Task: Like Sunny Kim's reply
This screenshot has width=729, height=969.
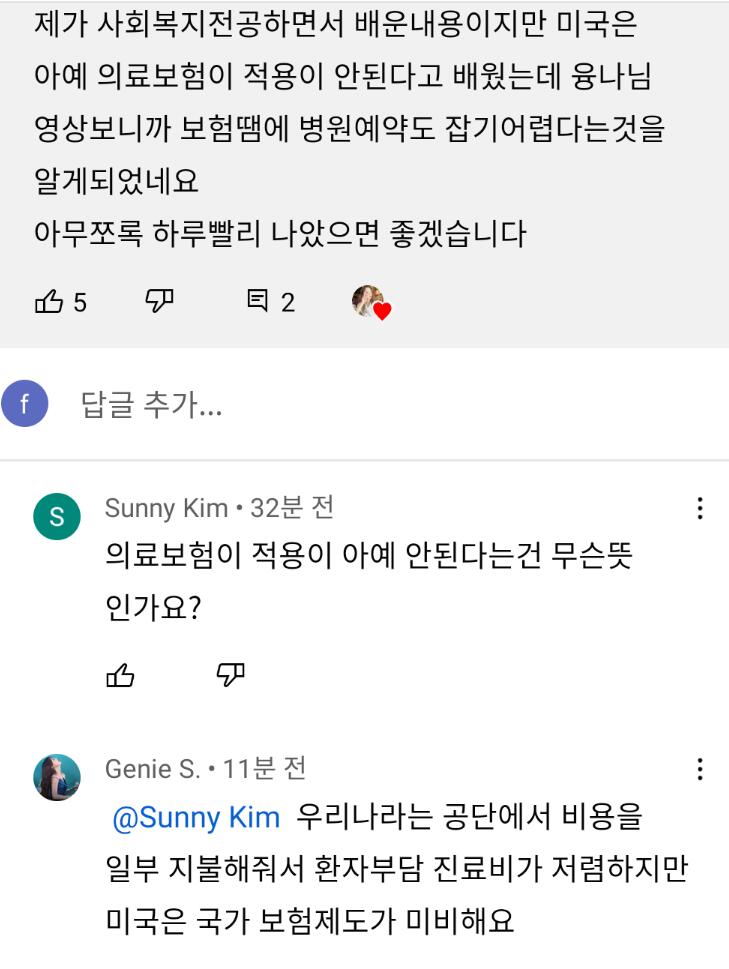Action: click(x=120, y=677)
